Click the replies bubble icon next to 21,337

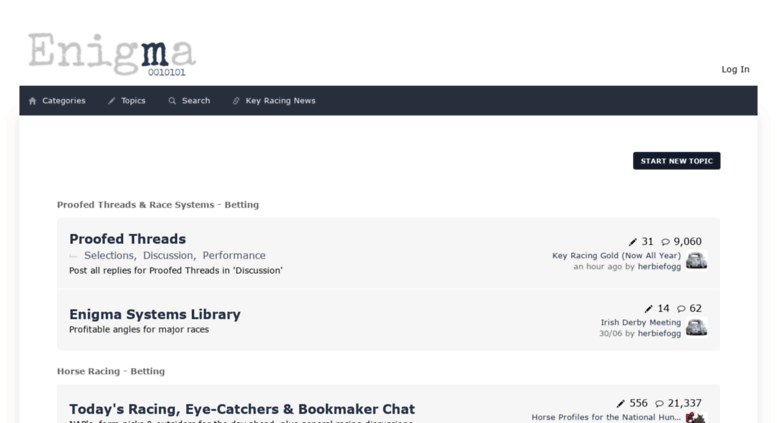click(660, 404)
